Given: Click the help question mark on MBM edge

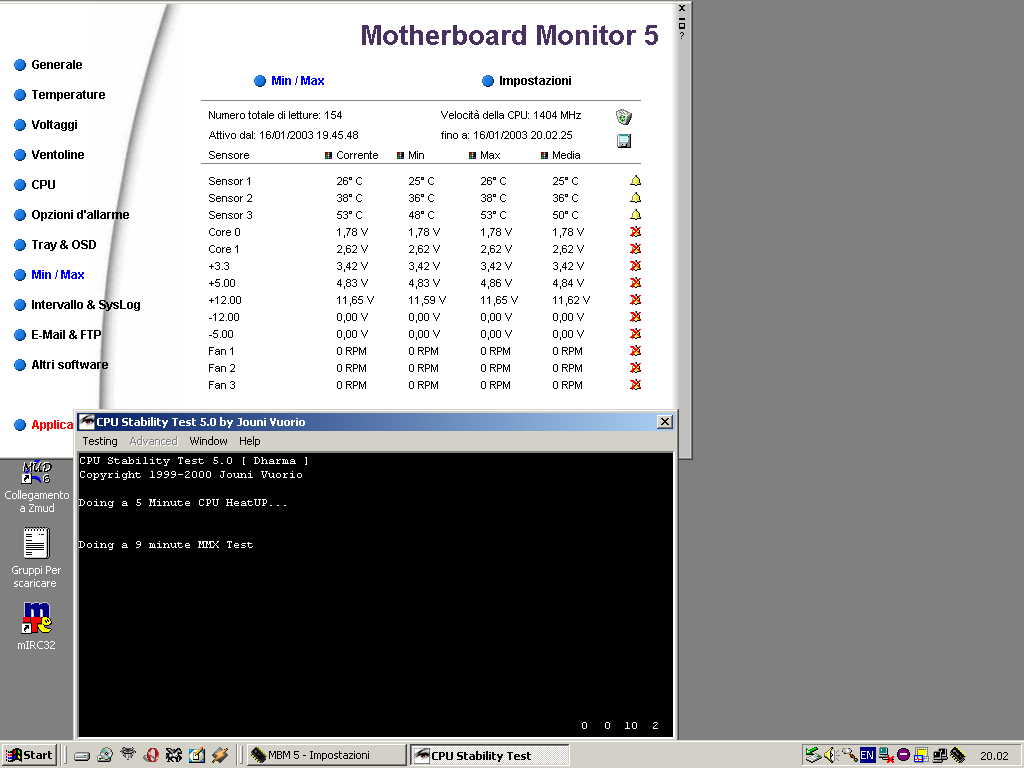Looking at the screenshot, I should click(682, 36).
